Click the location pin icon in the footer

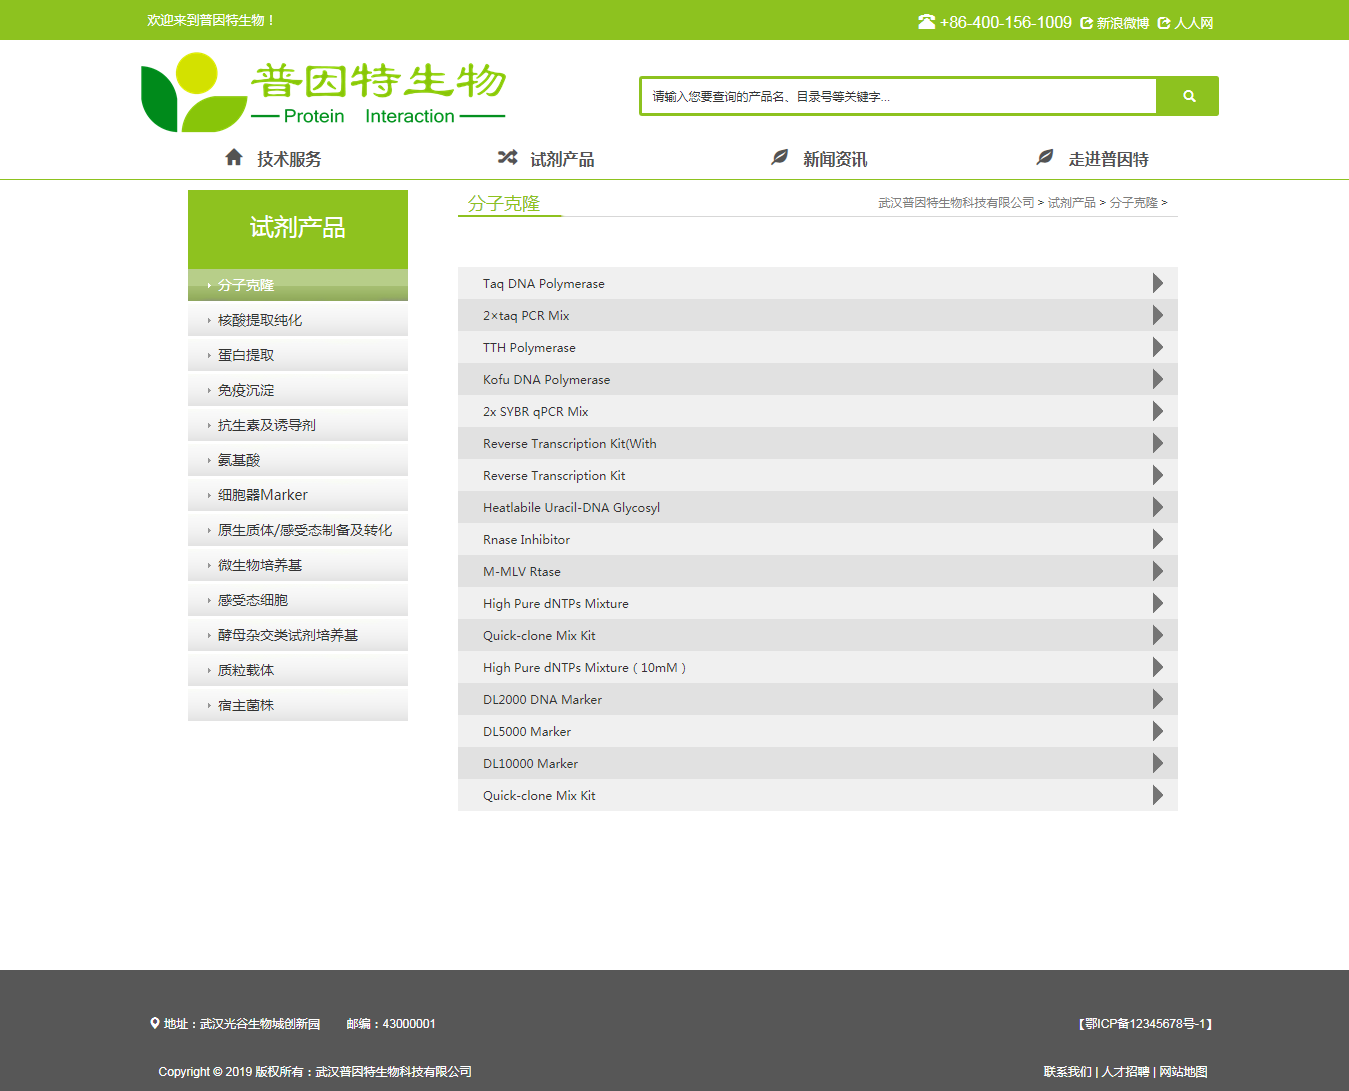point(153,1023)
